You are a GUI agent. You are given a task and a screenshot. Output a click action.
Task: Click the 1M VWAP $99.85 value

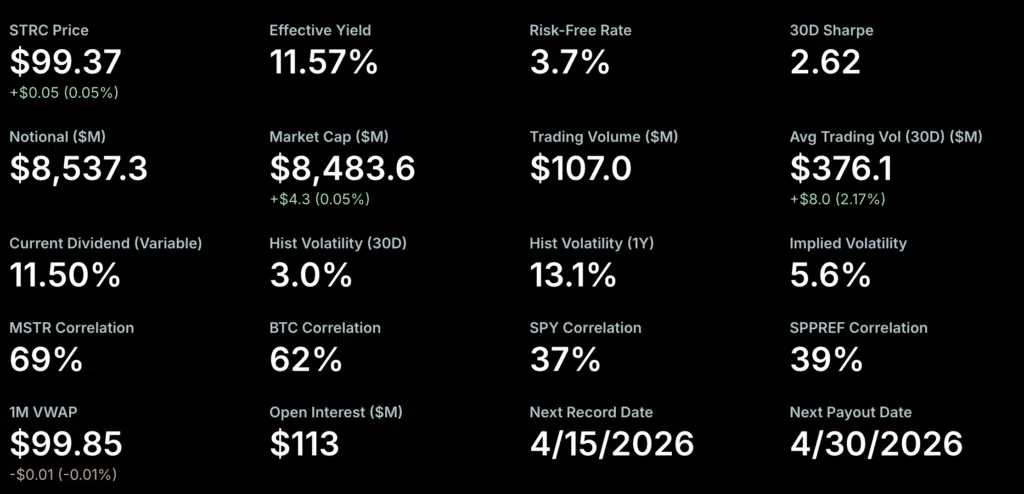click(65, 443)
